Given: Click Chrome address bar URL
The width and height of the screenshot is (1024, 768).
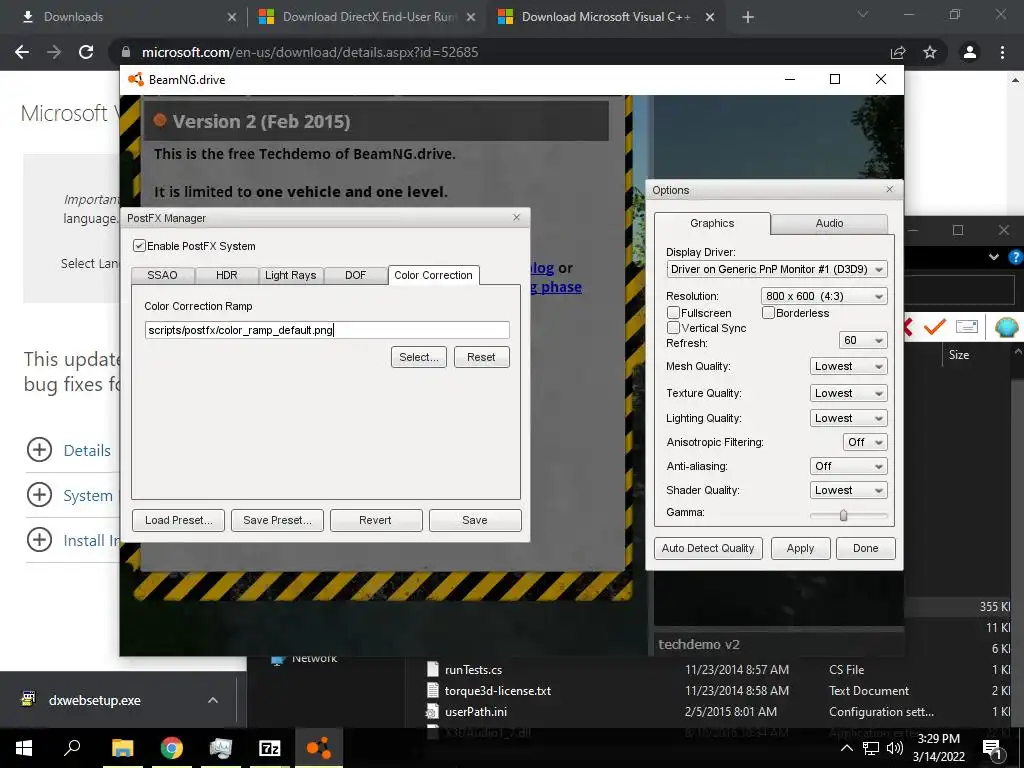Looking at the screenshot, I should pyautogui.click(x=310, y=52).
